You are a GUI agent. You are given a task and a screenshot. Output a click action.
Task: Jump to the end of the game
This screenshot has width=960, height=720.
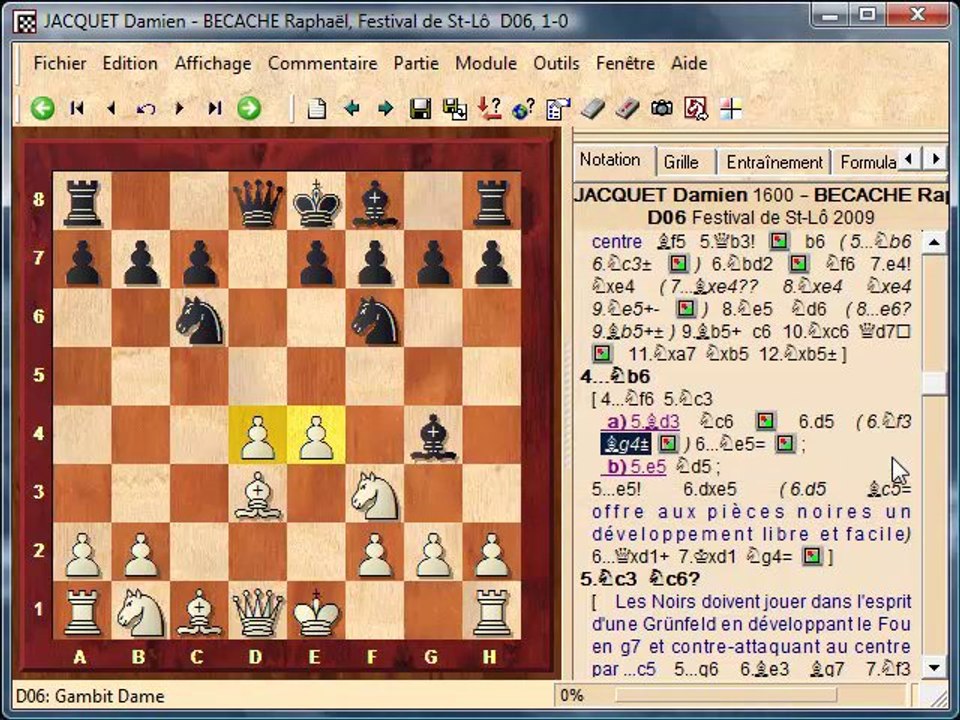pyautogui.click(x=214, y=109)
